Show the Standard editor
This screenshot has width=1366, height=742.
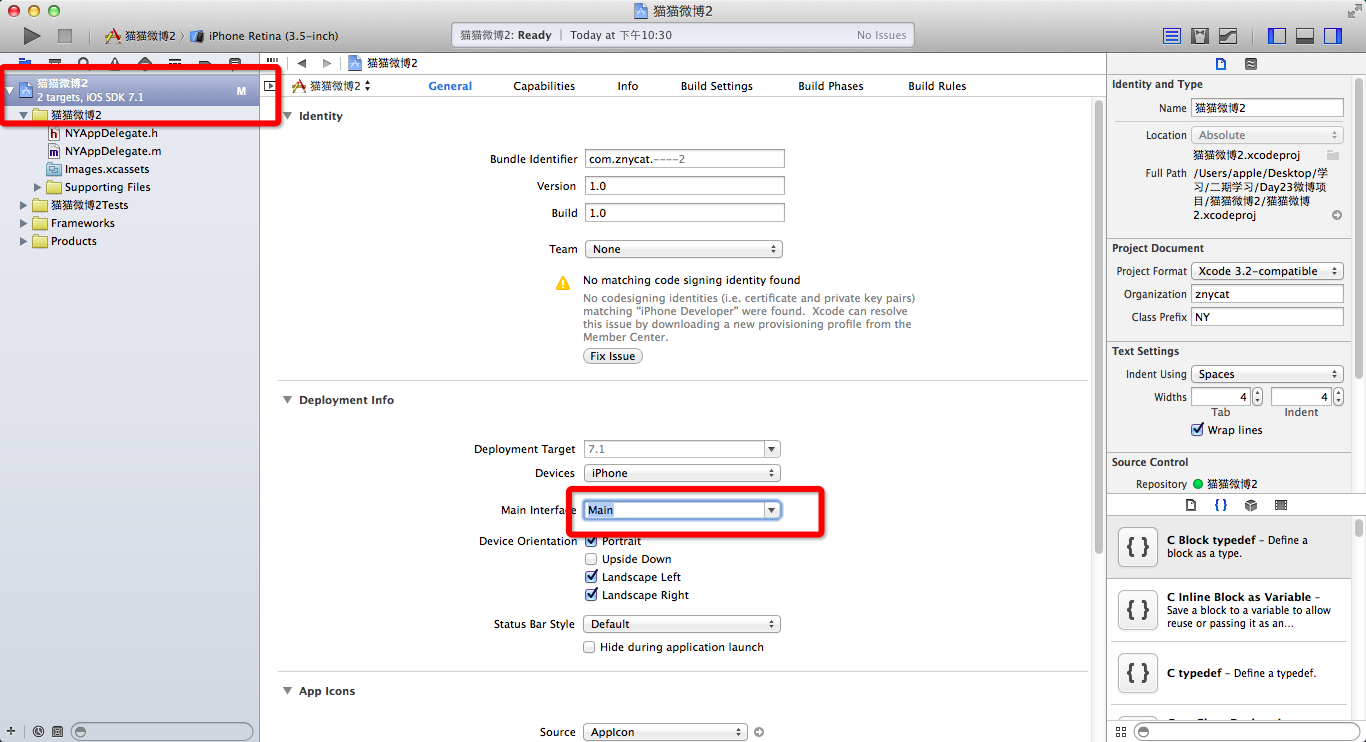[x=1172, y=36]
